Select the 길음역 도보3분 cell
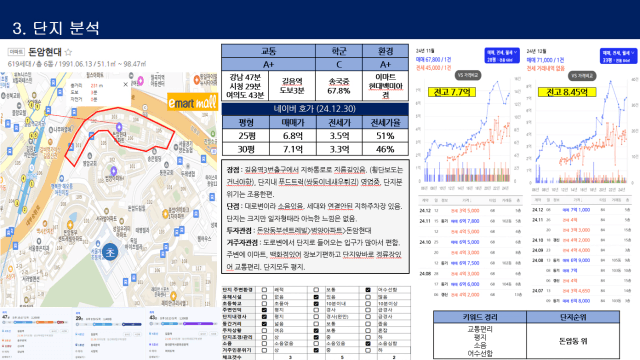 pyautogui.click(x=292, y=86)
